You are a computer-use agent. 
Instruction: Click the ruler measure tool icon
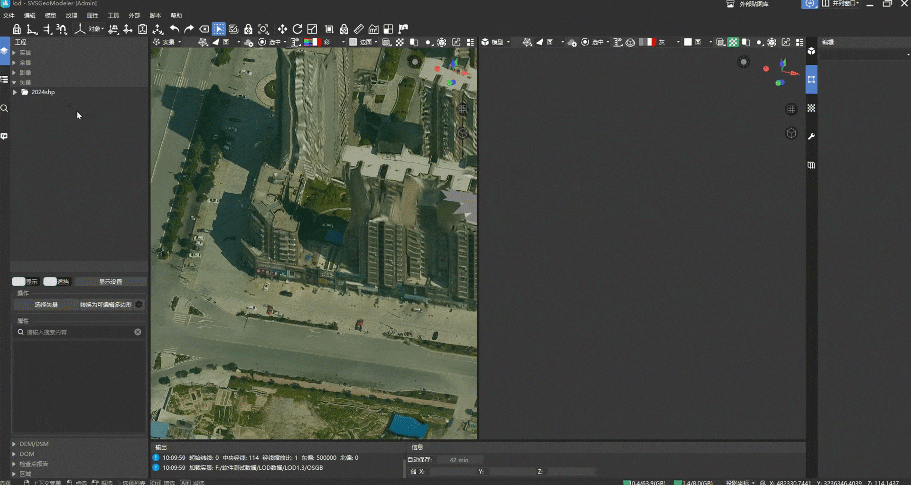click(359, 30)
